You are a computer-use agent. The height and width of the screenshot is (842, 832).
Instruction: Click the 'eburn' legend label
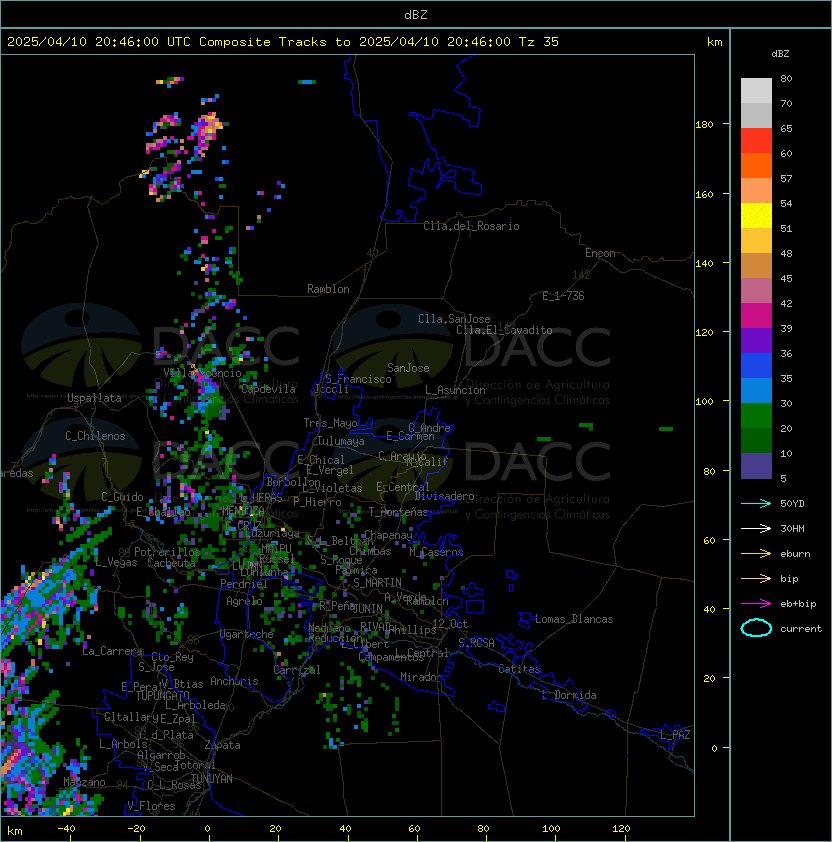coord(795,554)
